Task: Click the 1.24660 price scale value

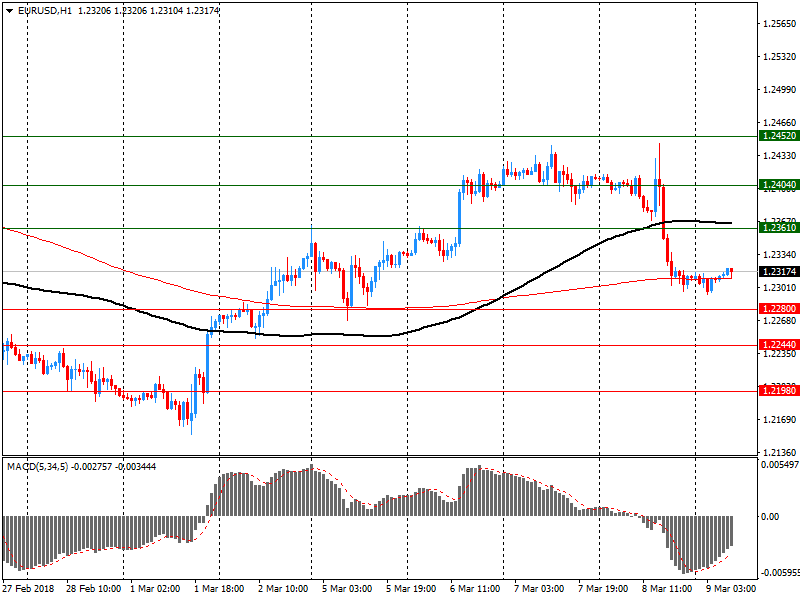Action: pos(780,122)
